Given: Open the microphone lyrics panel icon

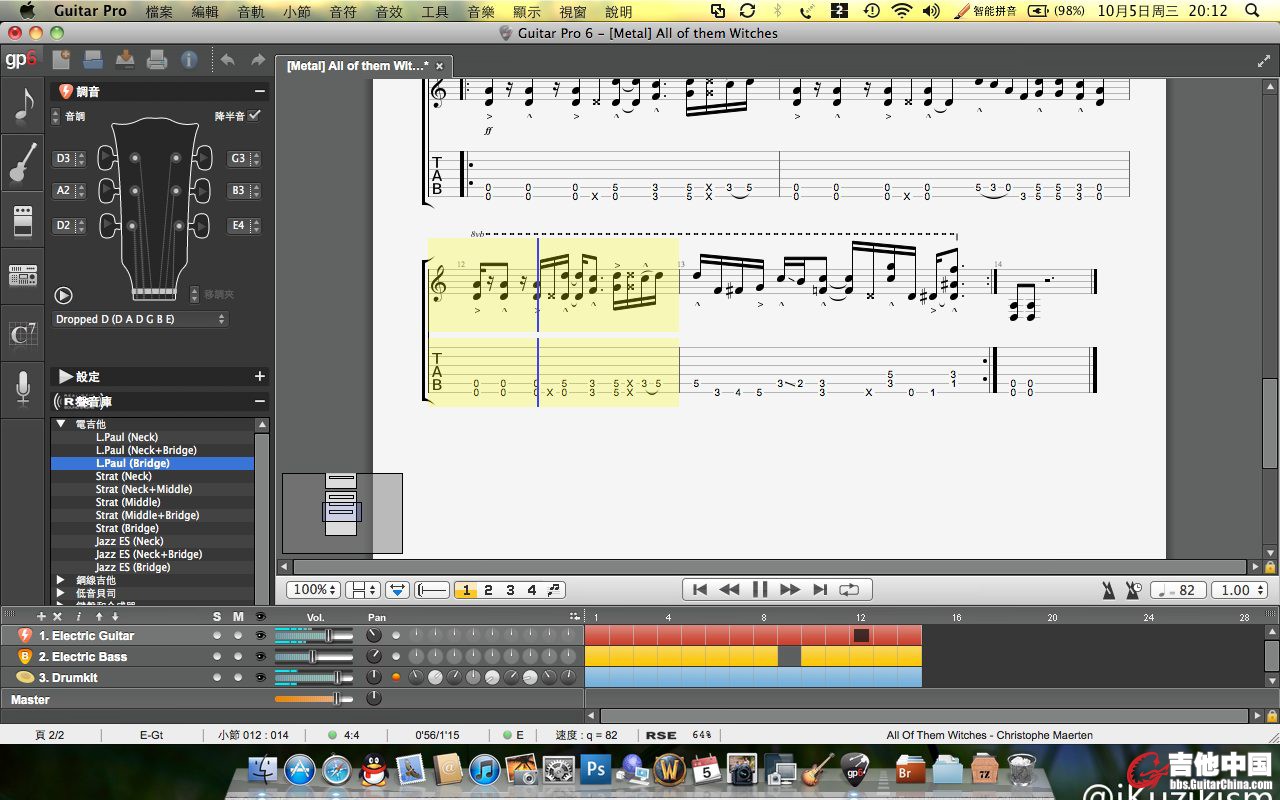Looking at the screenshot, I should 23,388.
